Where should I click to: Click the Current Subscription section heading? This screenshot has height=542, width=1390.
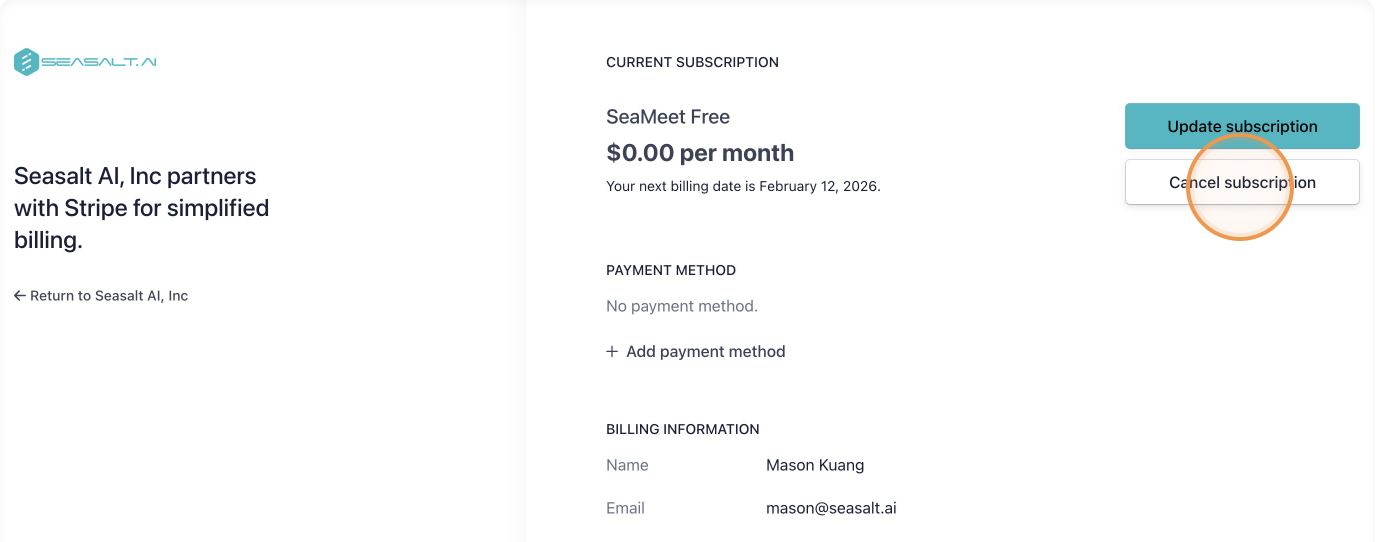pos(692,62)
